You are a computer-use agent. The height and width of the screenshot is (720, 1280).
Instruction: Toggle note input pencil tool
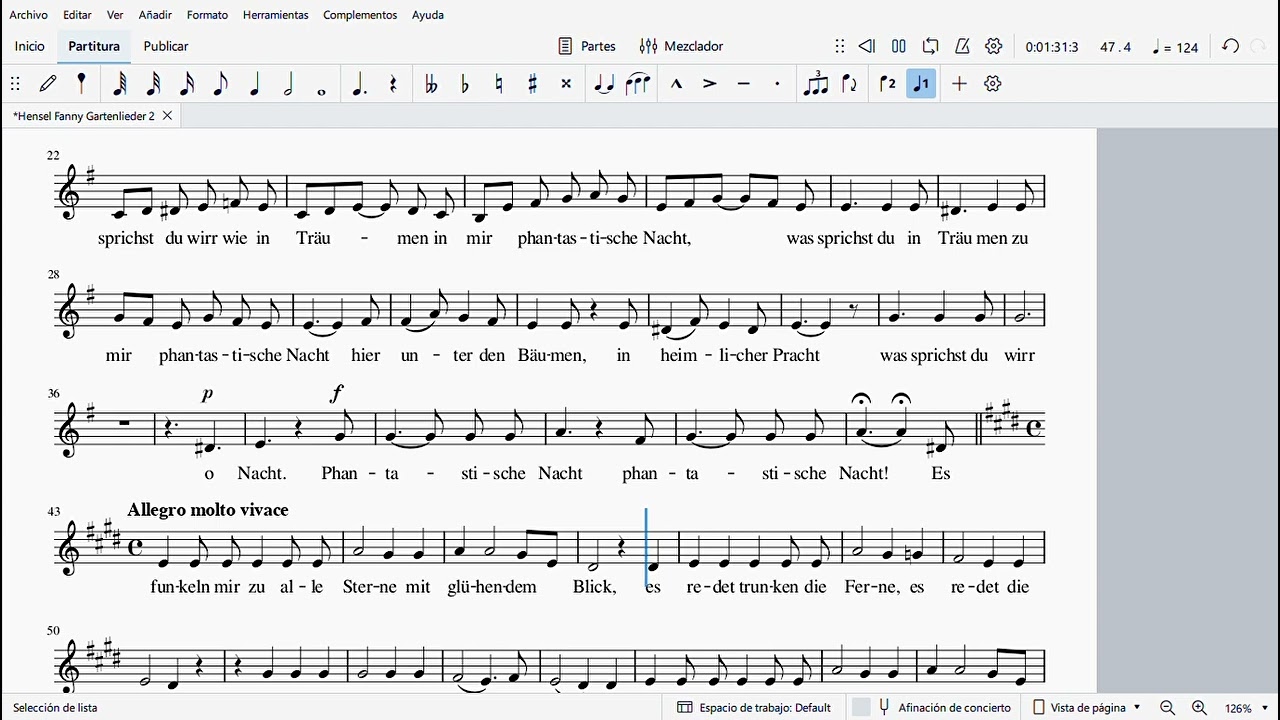click(48, 84)
